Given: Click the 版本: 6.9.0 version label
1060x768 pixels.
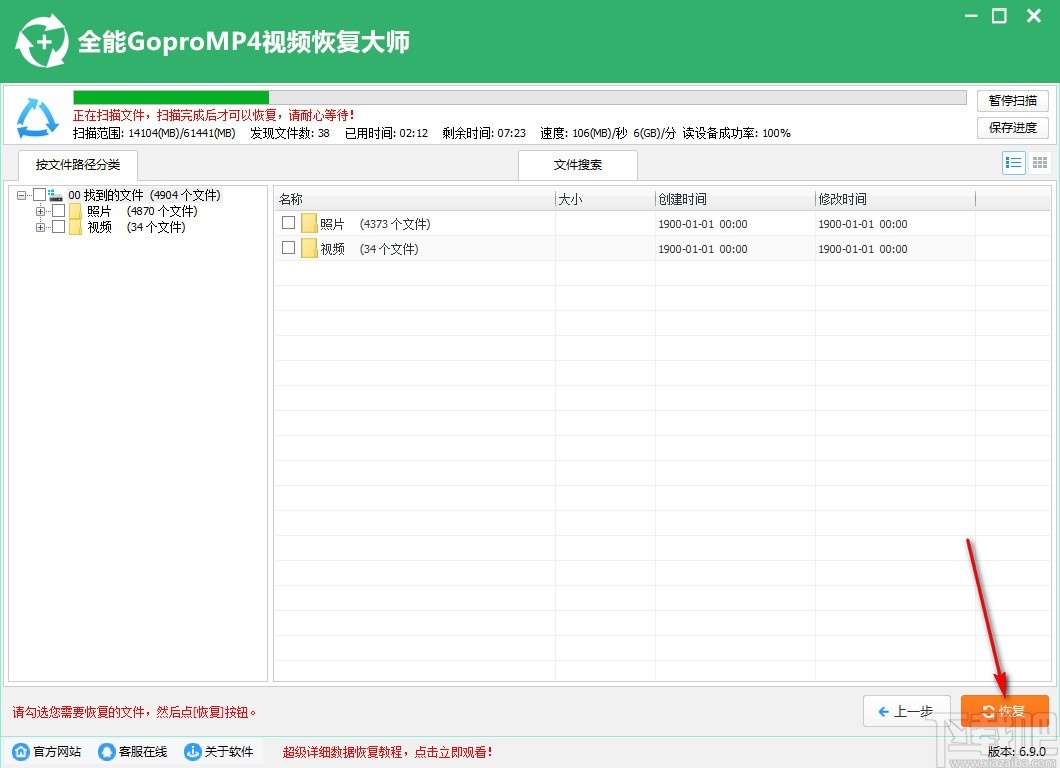Looking at the screenshot, I should click(1017, 752).
